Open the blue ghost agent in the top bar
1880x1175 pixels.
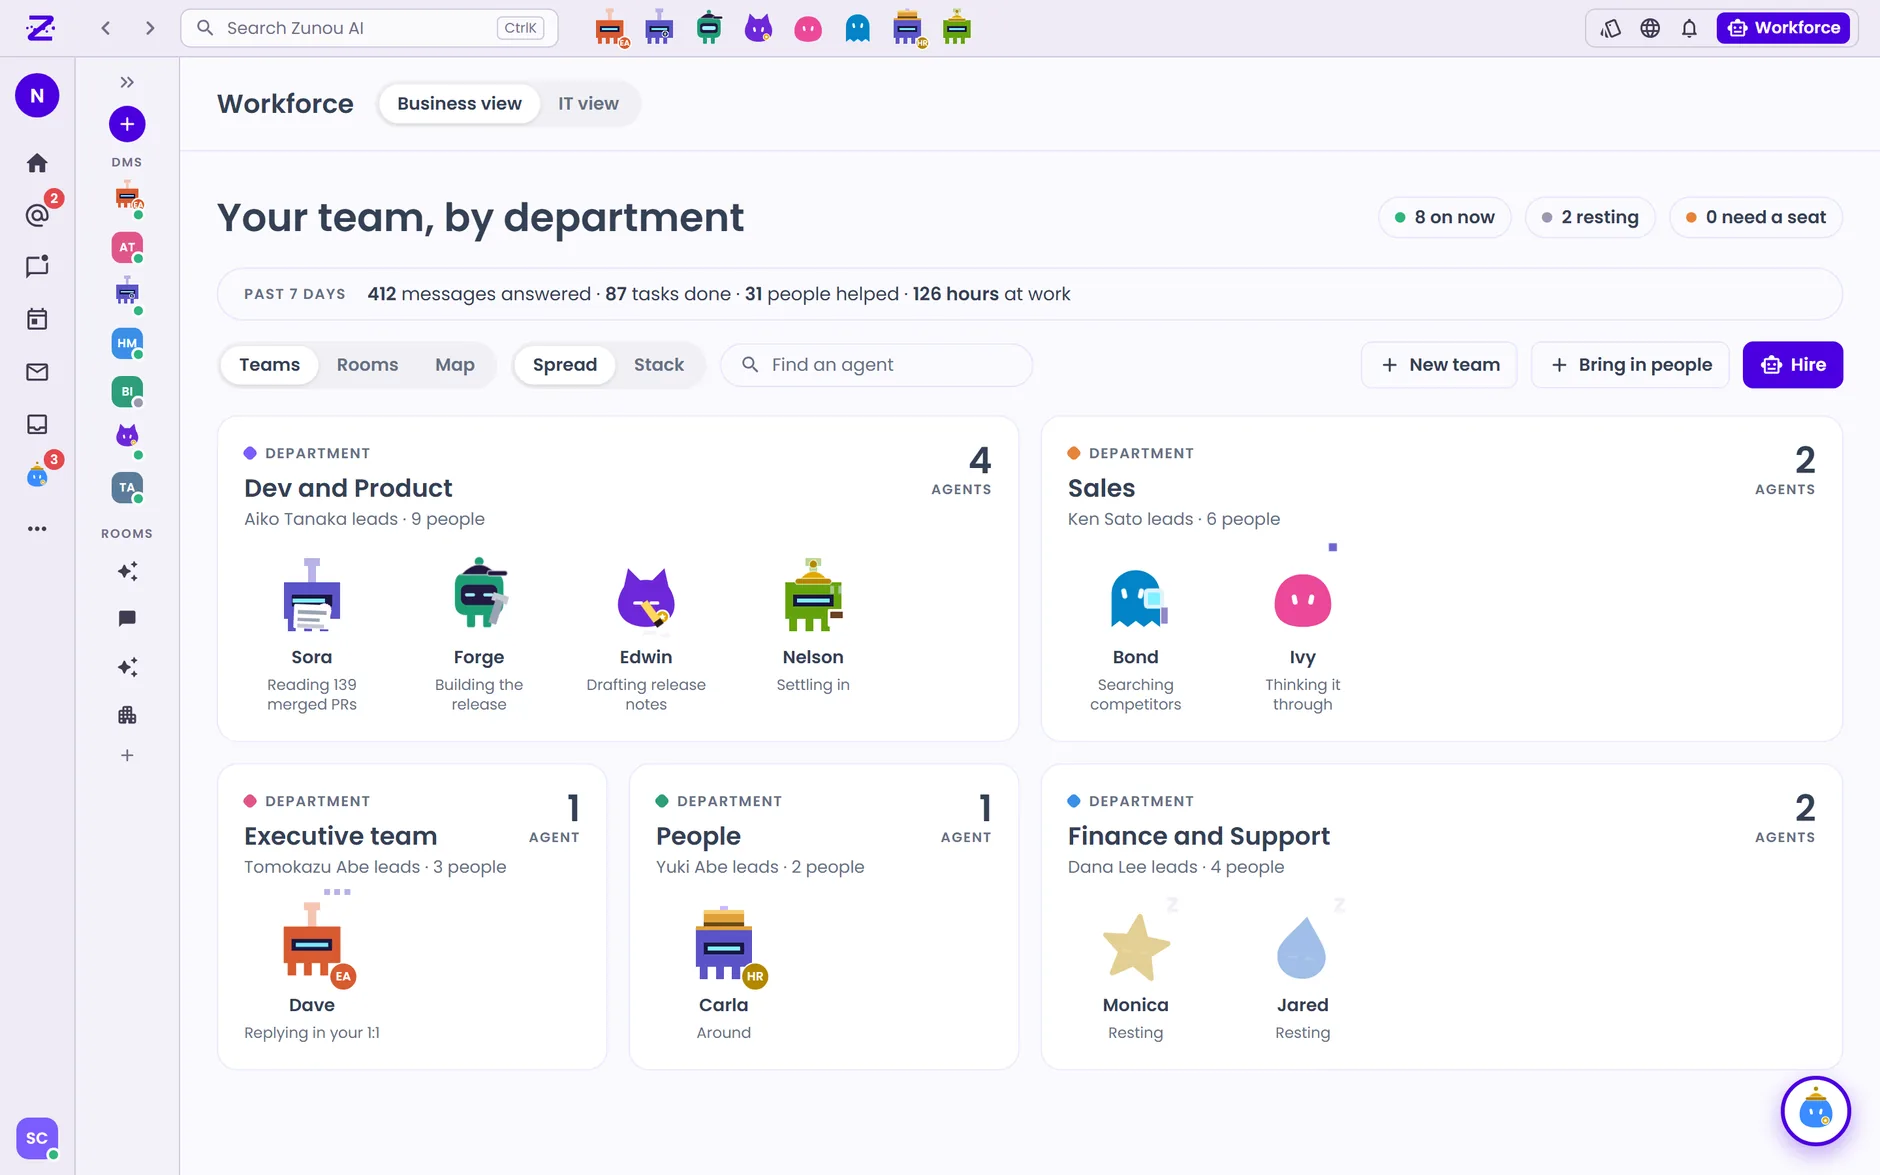(x=858, y=28)
